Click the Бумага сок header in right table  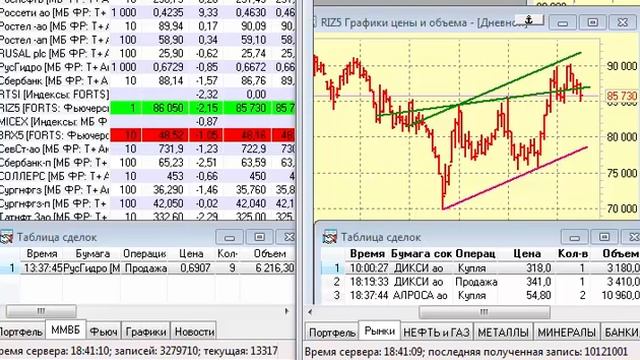[421, 253]
